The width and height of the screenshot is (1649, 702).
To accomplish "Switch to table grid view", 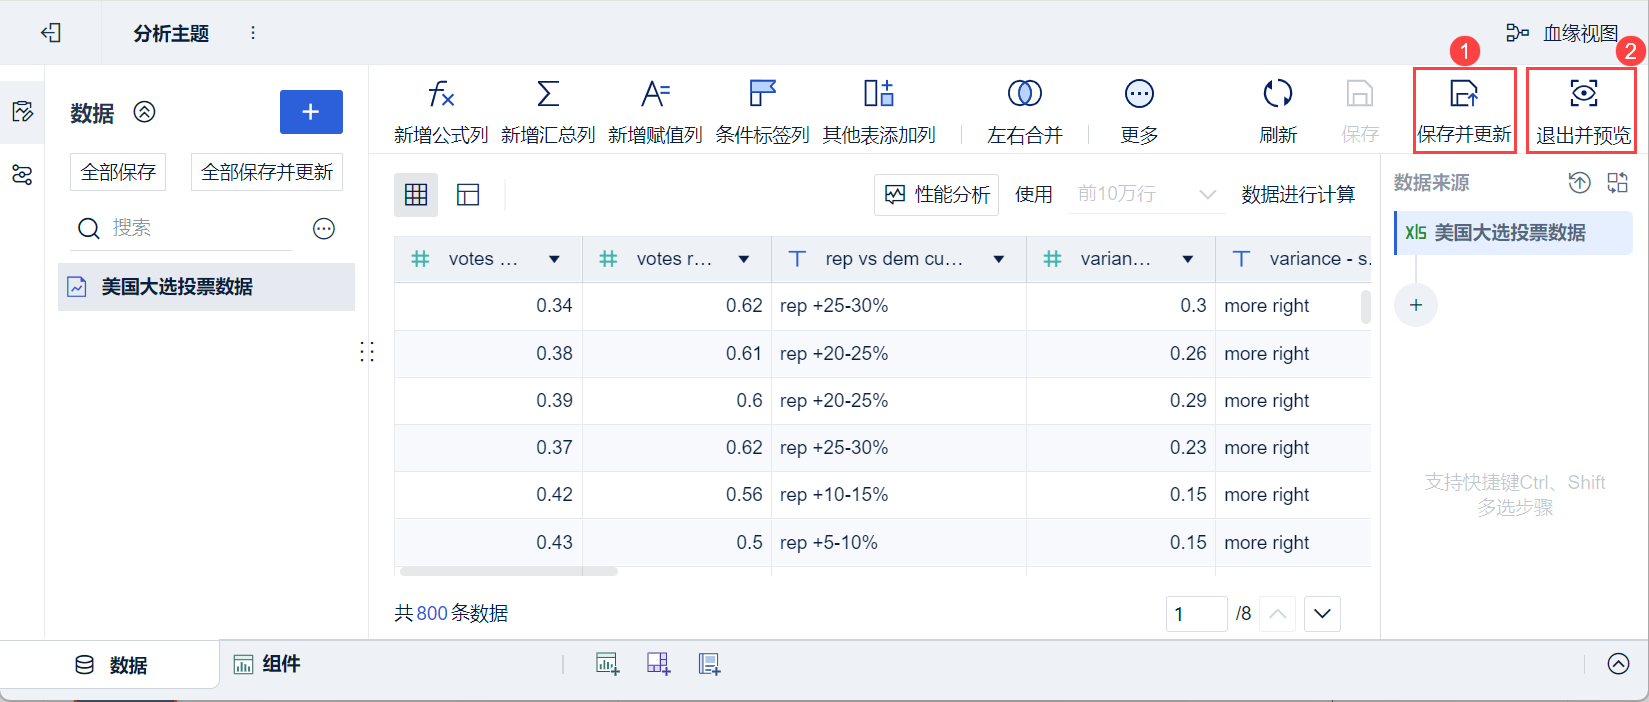I will pyautogui.click(x=416, y=194).
